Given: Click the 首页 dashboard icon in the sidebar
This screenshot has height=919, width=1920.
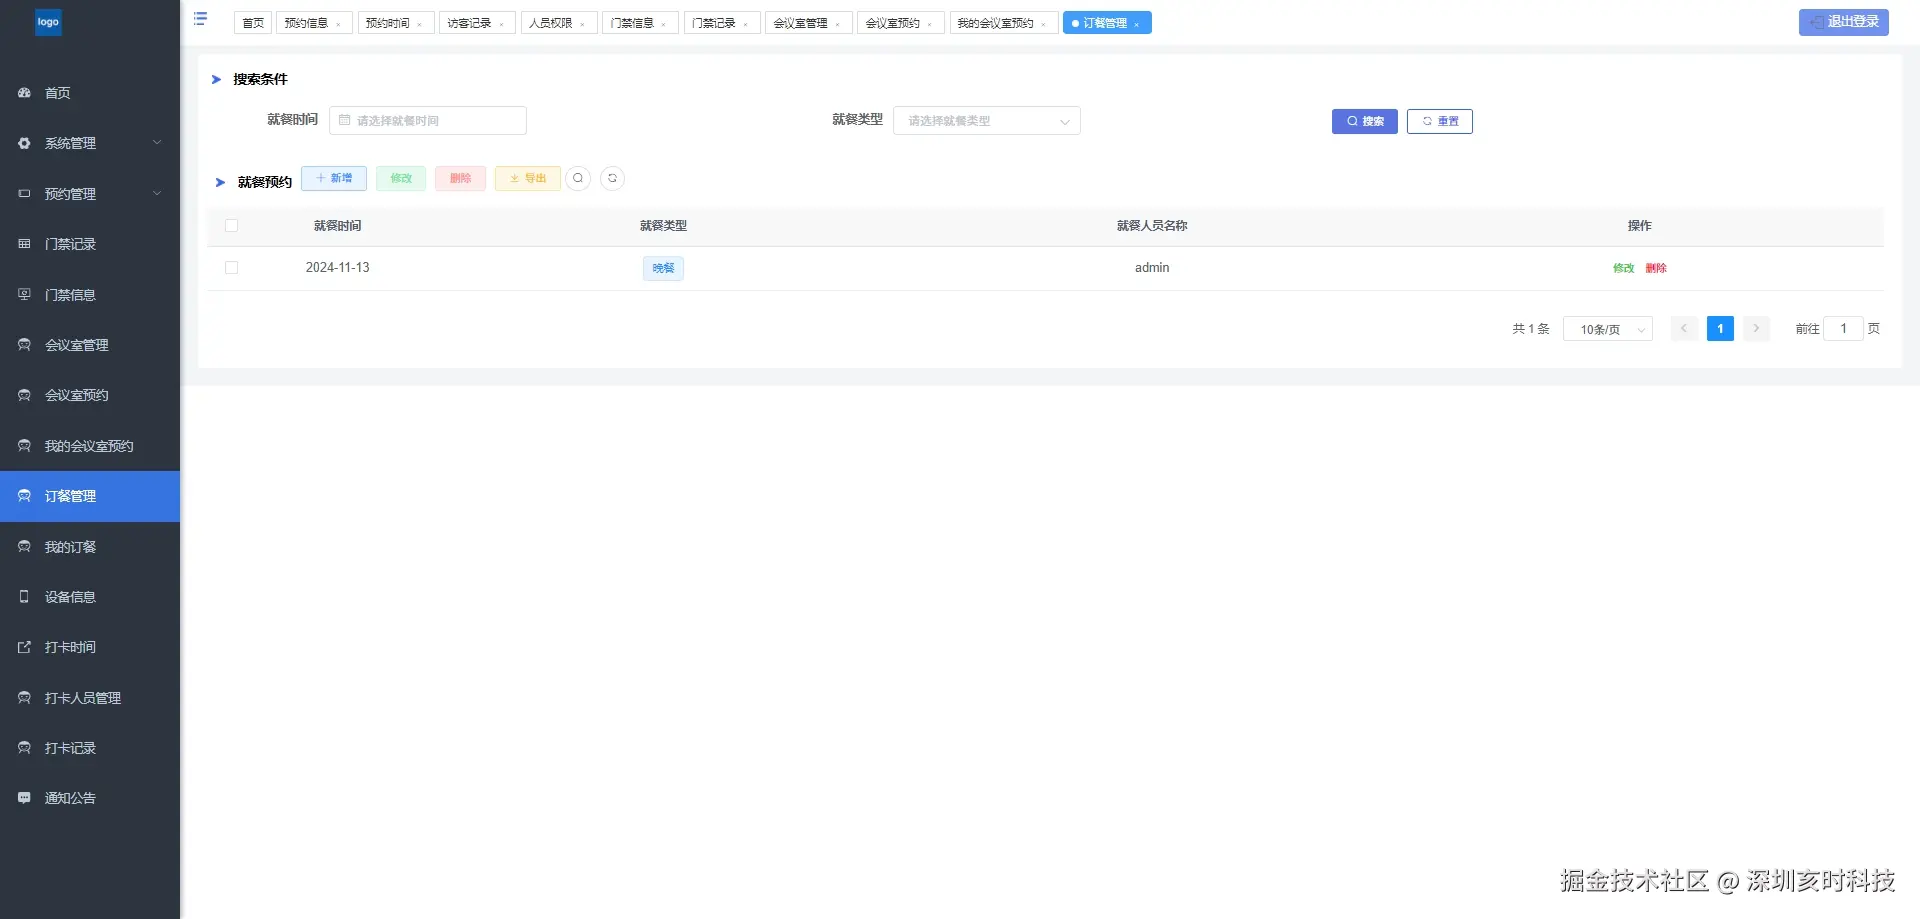Looking at the screenshot, I should pyautogui.click(x=24, y=93).
